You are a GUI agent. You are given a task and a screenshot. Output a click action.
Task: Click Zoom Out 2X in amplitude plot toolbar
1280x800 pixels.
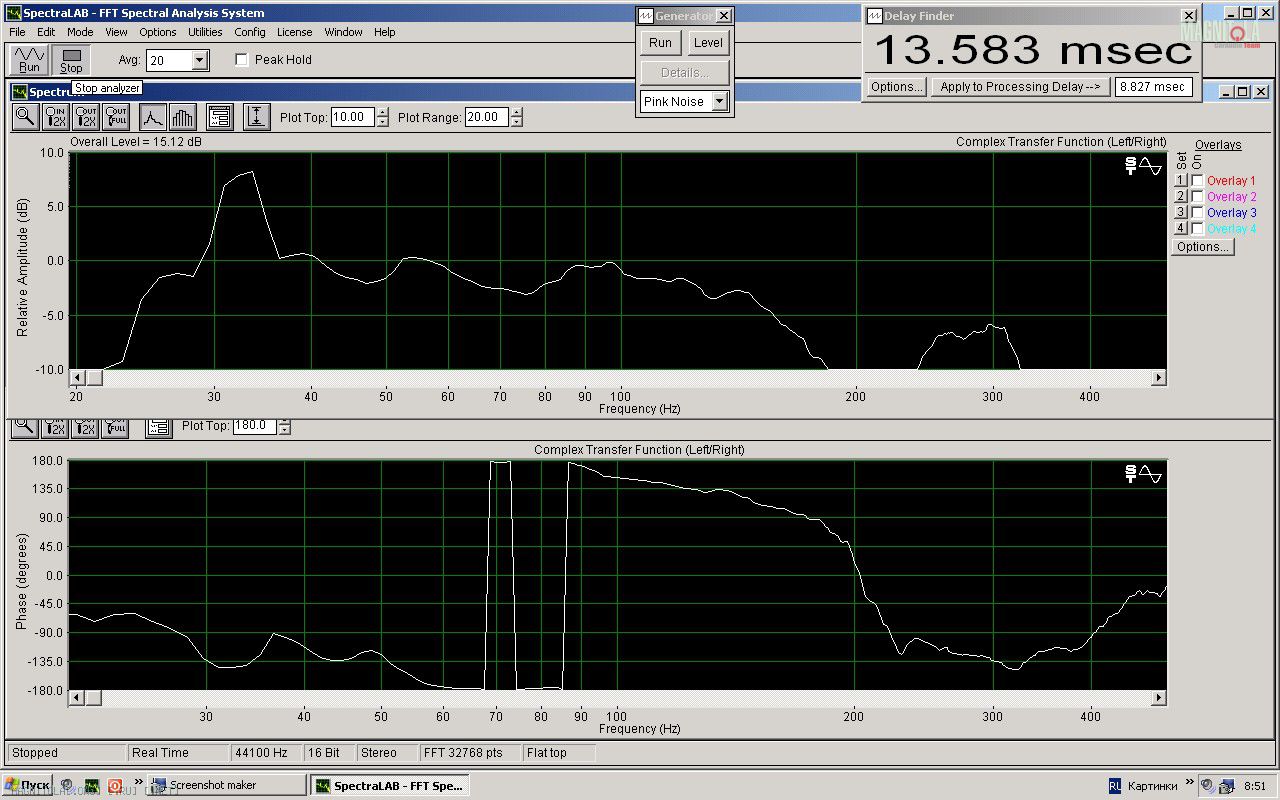point(85,117)
